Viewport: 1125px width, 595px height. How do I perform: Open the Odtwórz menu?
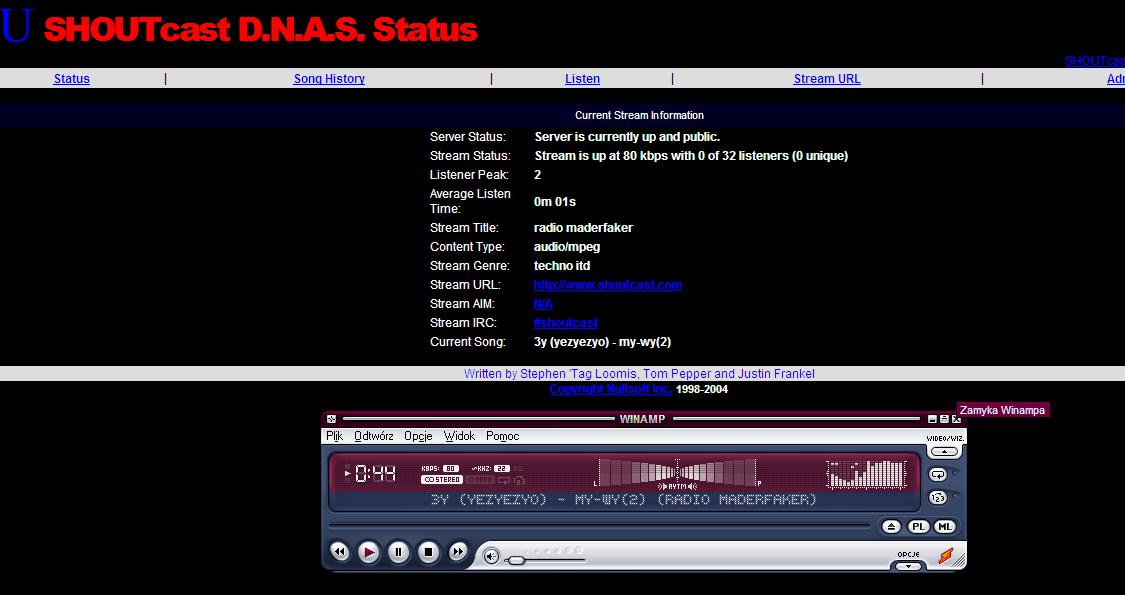pos(374,436)
